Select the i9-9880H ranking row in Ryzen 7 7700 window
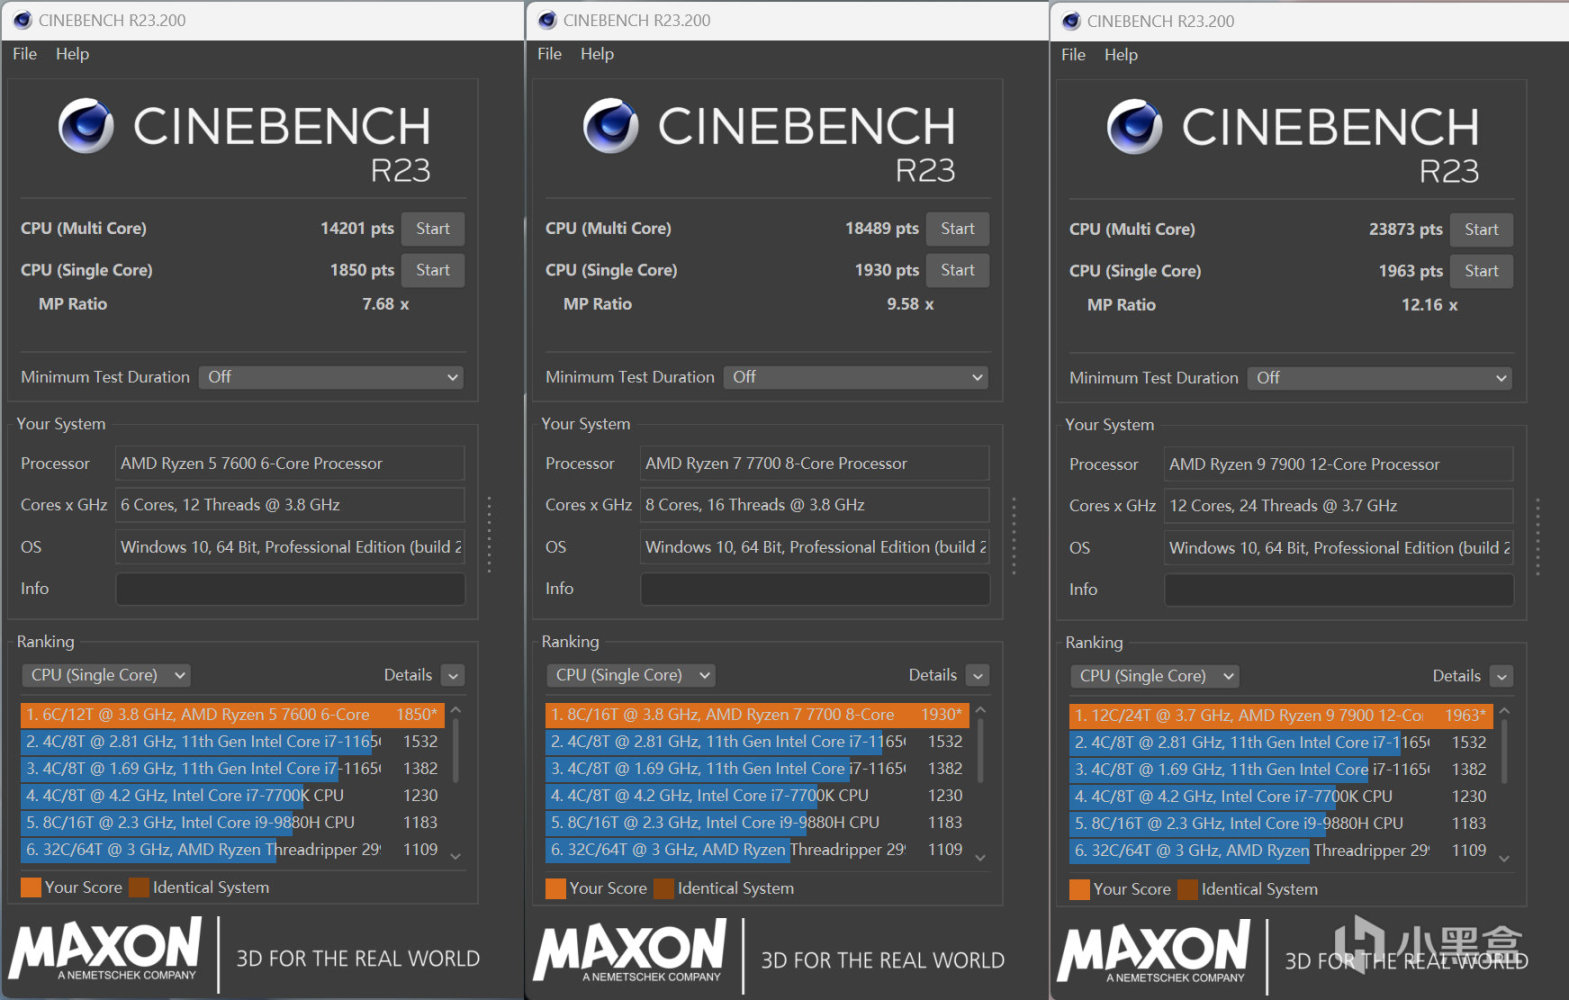The width and height of the screenshot is (1569, 1000). click(757, 822)
